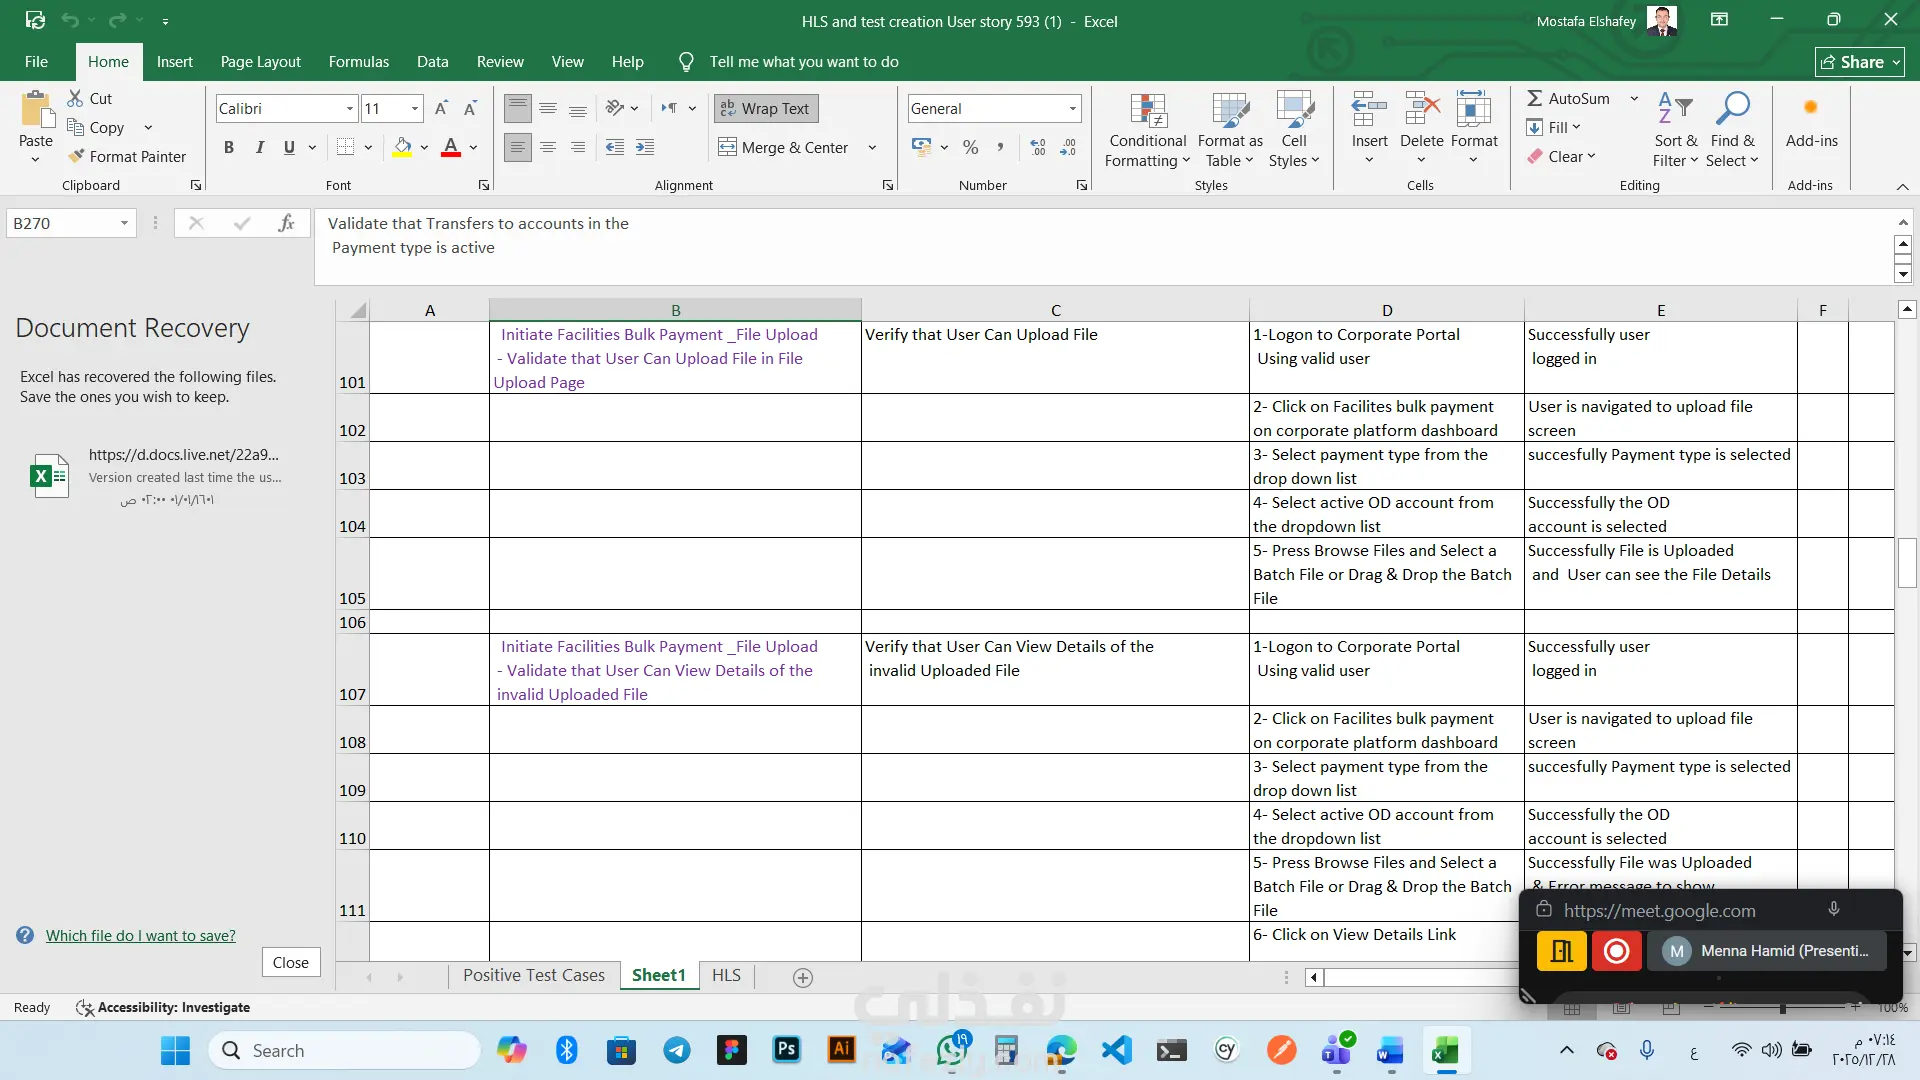Open the Calibri font name dropdown
Image resolution: width=1920 pixels, height=1080 pixels.
(x=350, y=108)
